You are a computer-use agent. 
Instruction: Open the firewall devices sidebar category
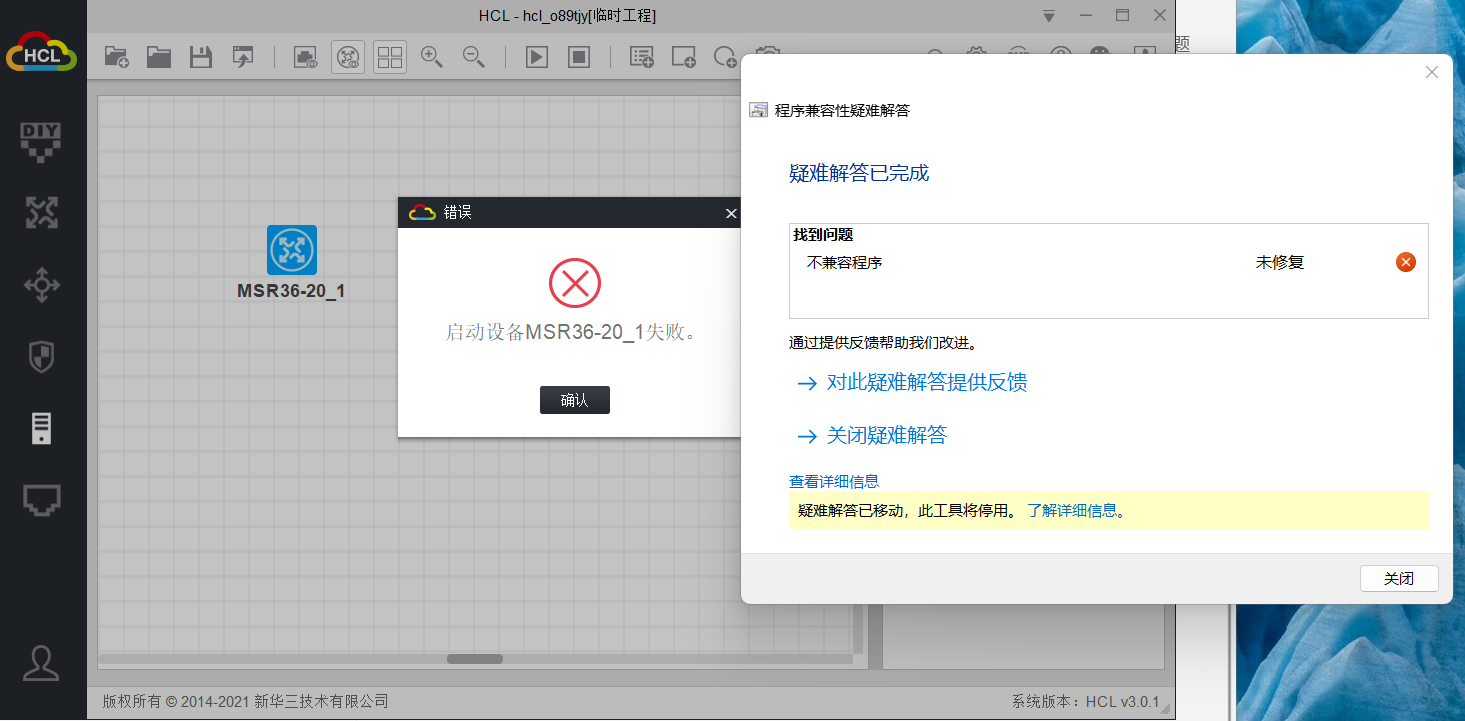click(42, 357)
